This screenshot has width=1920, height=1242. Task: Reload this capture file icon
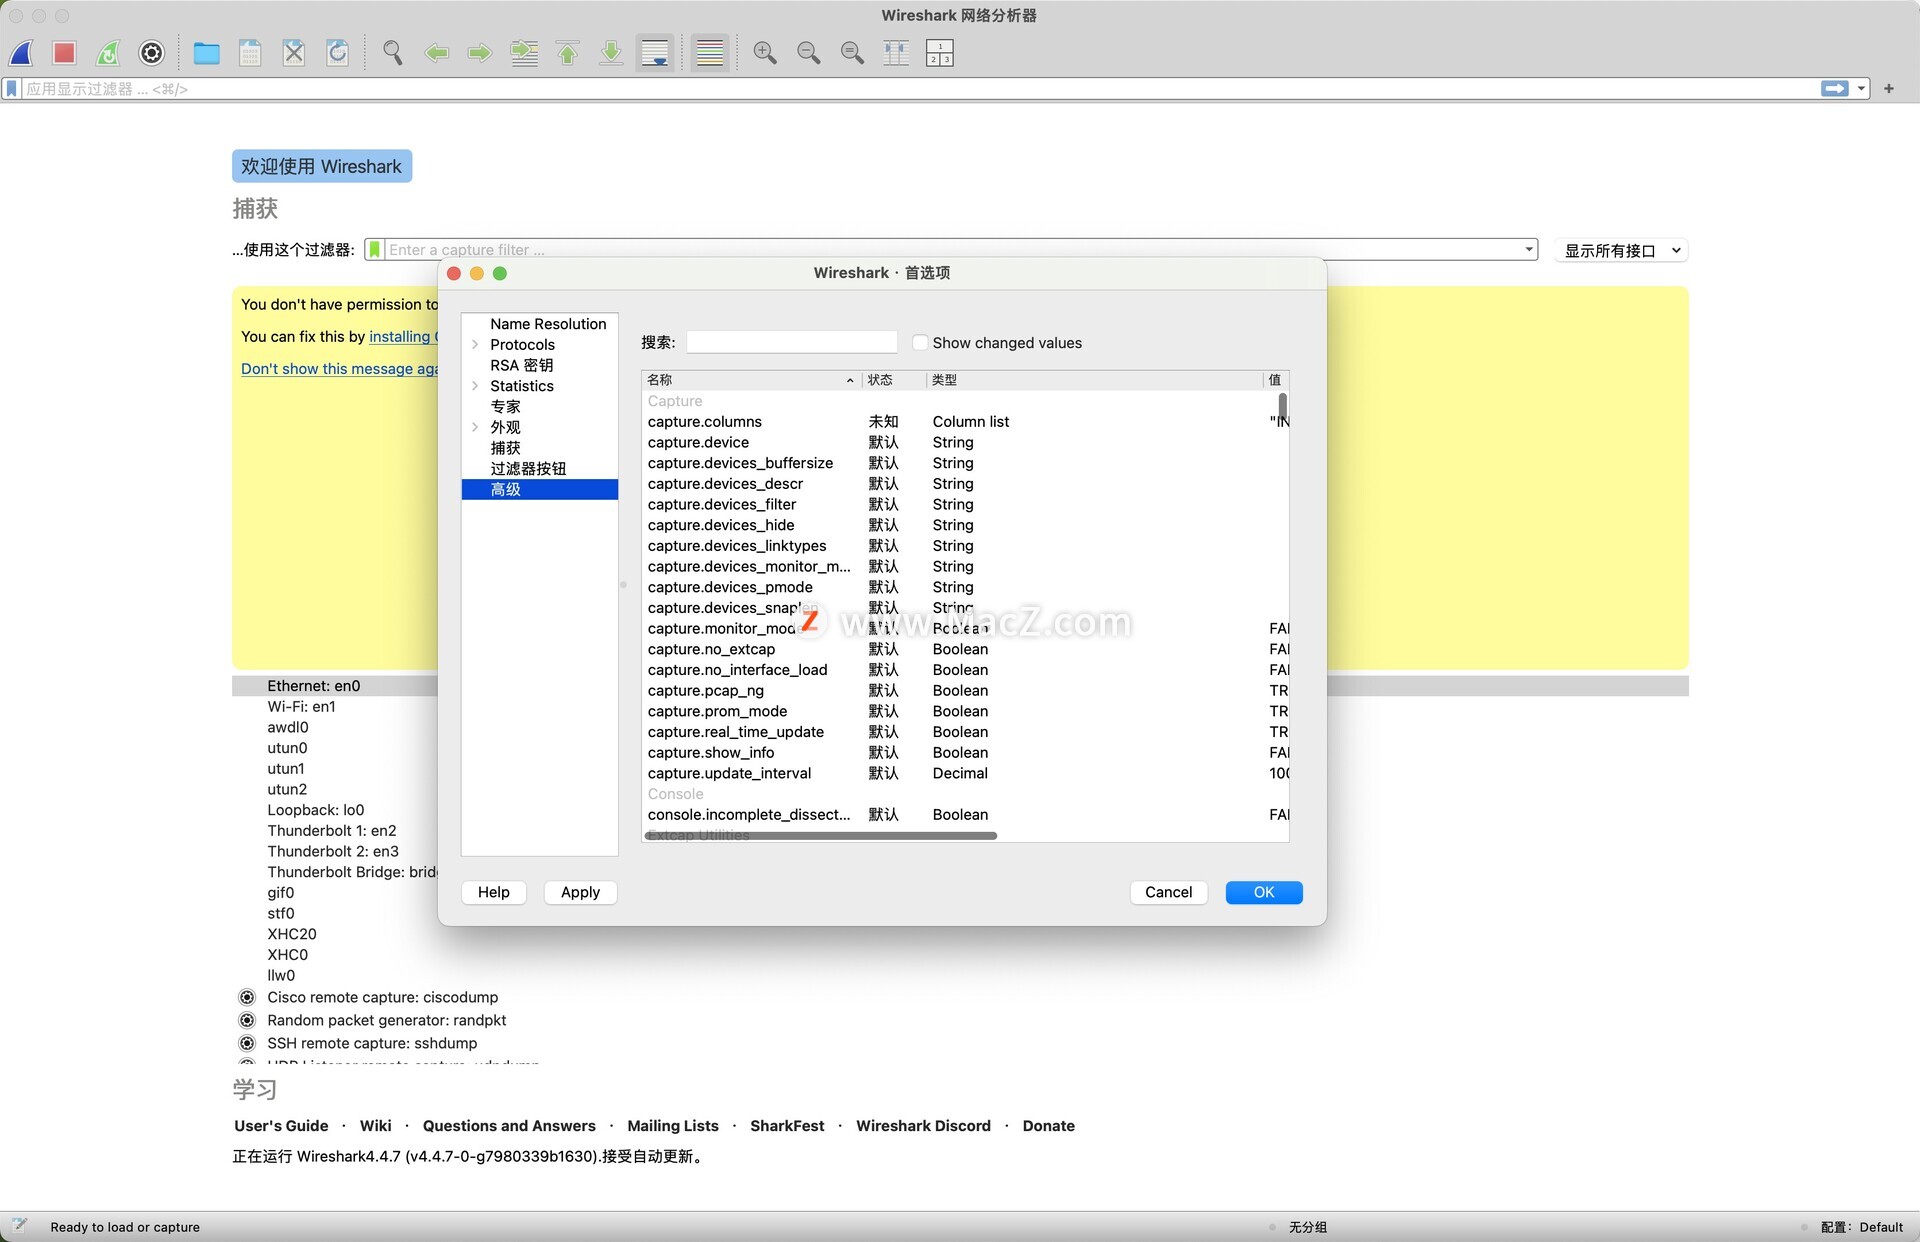point(338,53)
